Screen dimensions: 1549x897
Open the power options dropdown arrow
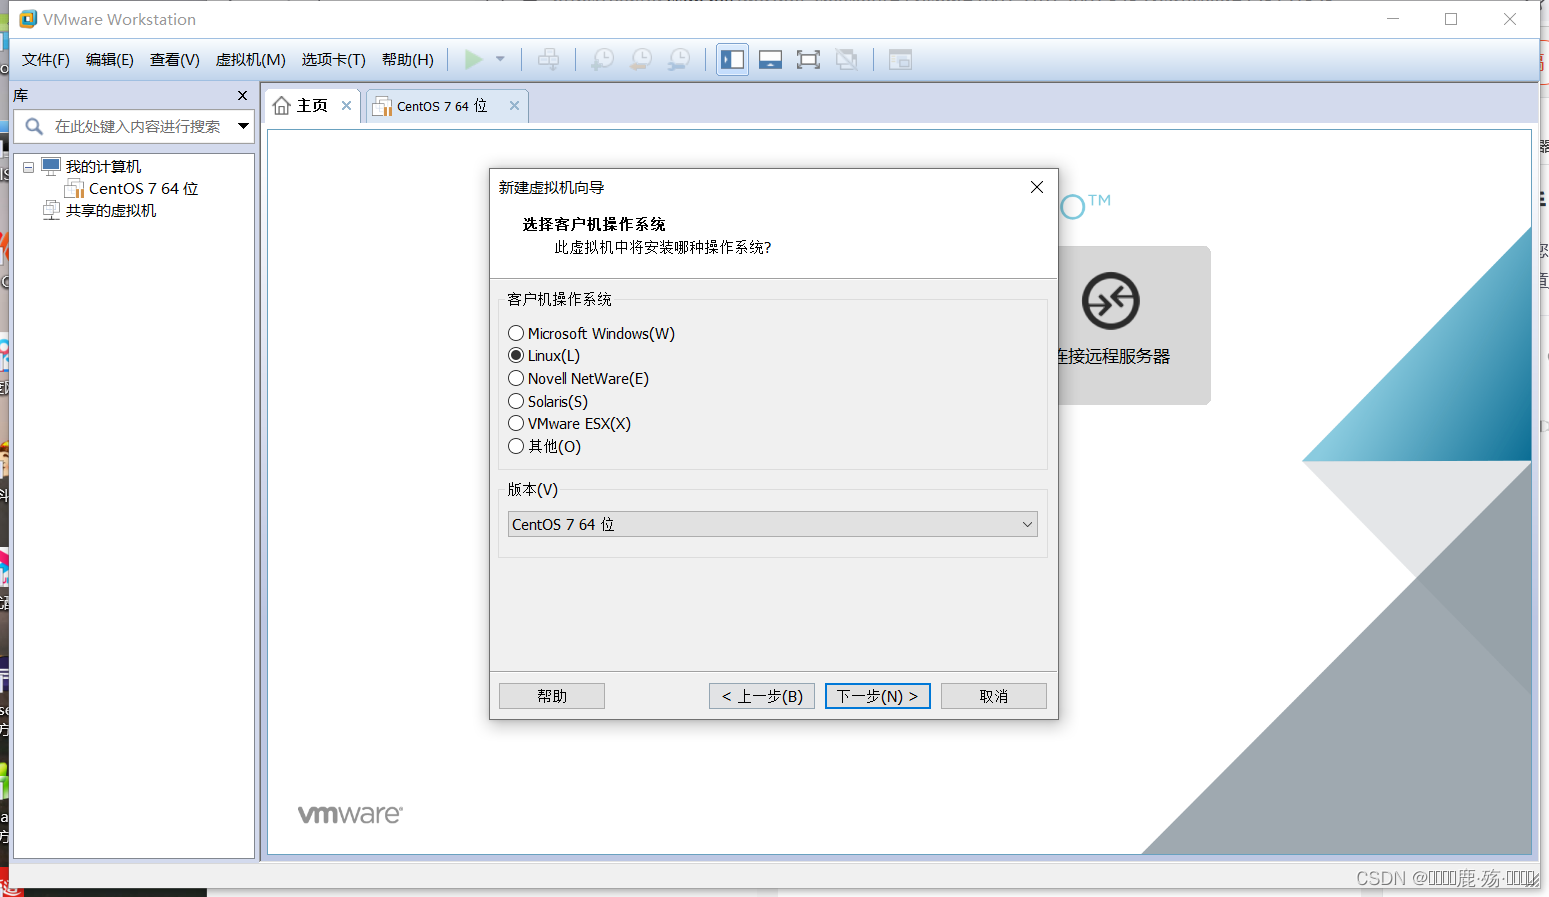500,60
